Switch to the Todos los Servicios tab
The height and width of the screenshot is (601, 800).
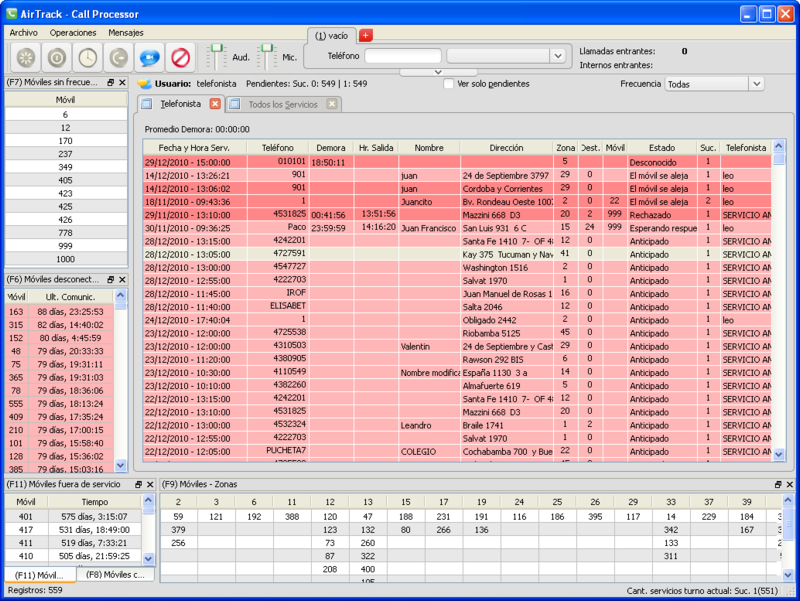click(x=283, y=104)
